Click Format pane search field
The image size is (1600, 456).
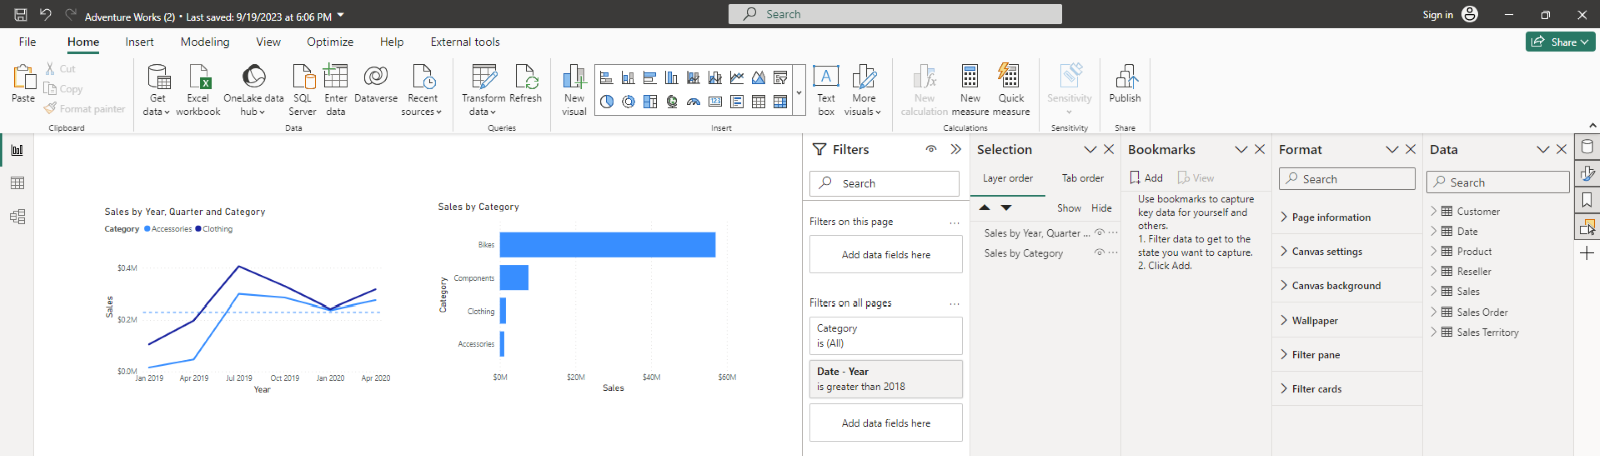[x=1347, y=179]
